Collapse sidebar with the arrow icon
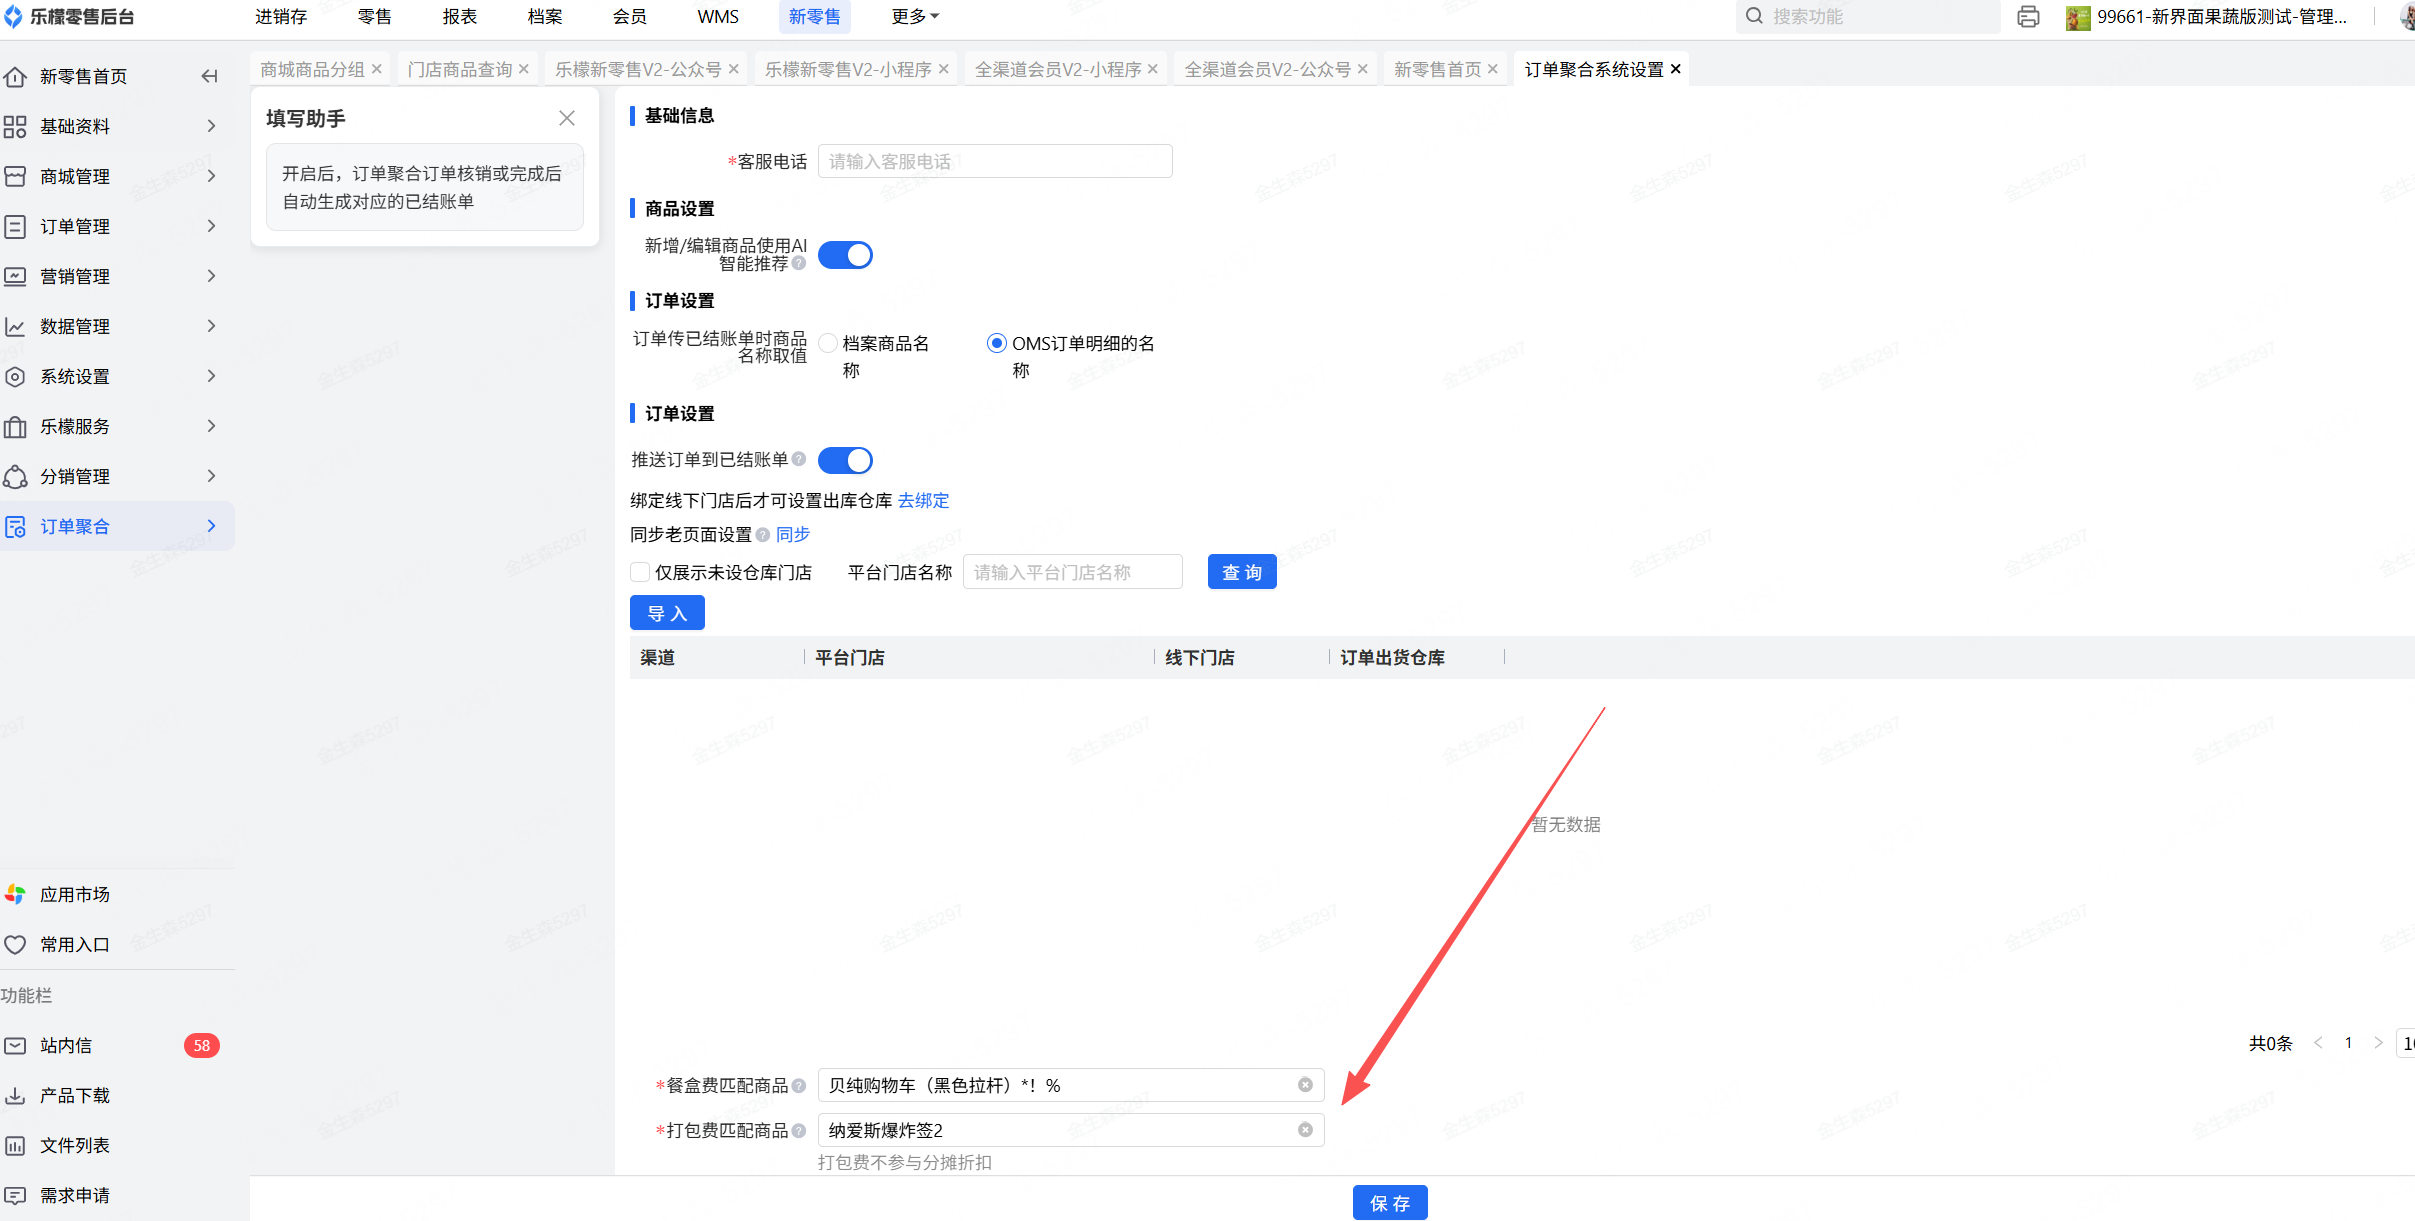This screenshot has width=2415, height=1221. pos(209,76)
